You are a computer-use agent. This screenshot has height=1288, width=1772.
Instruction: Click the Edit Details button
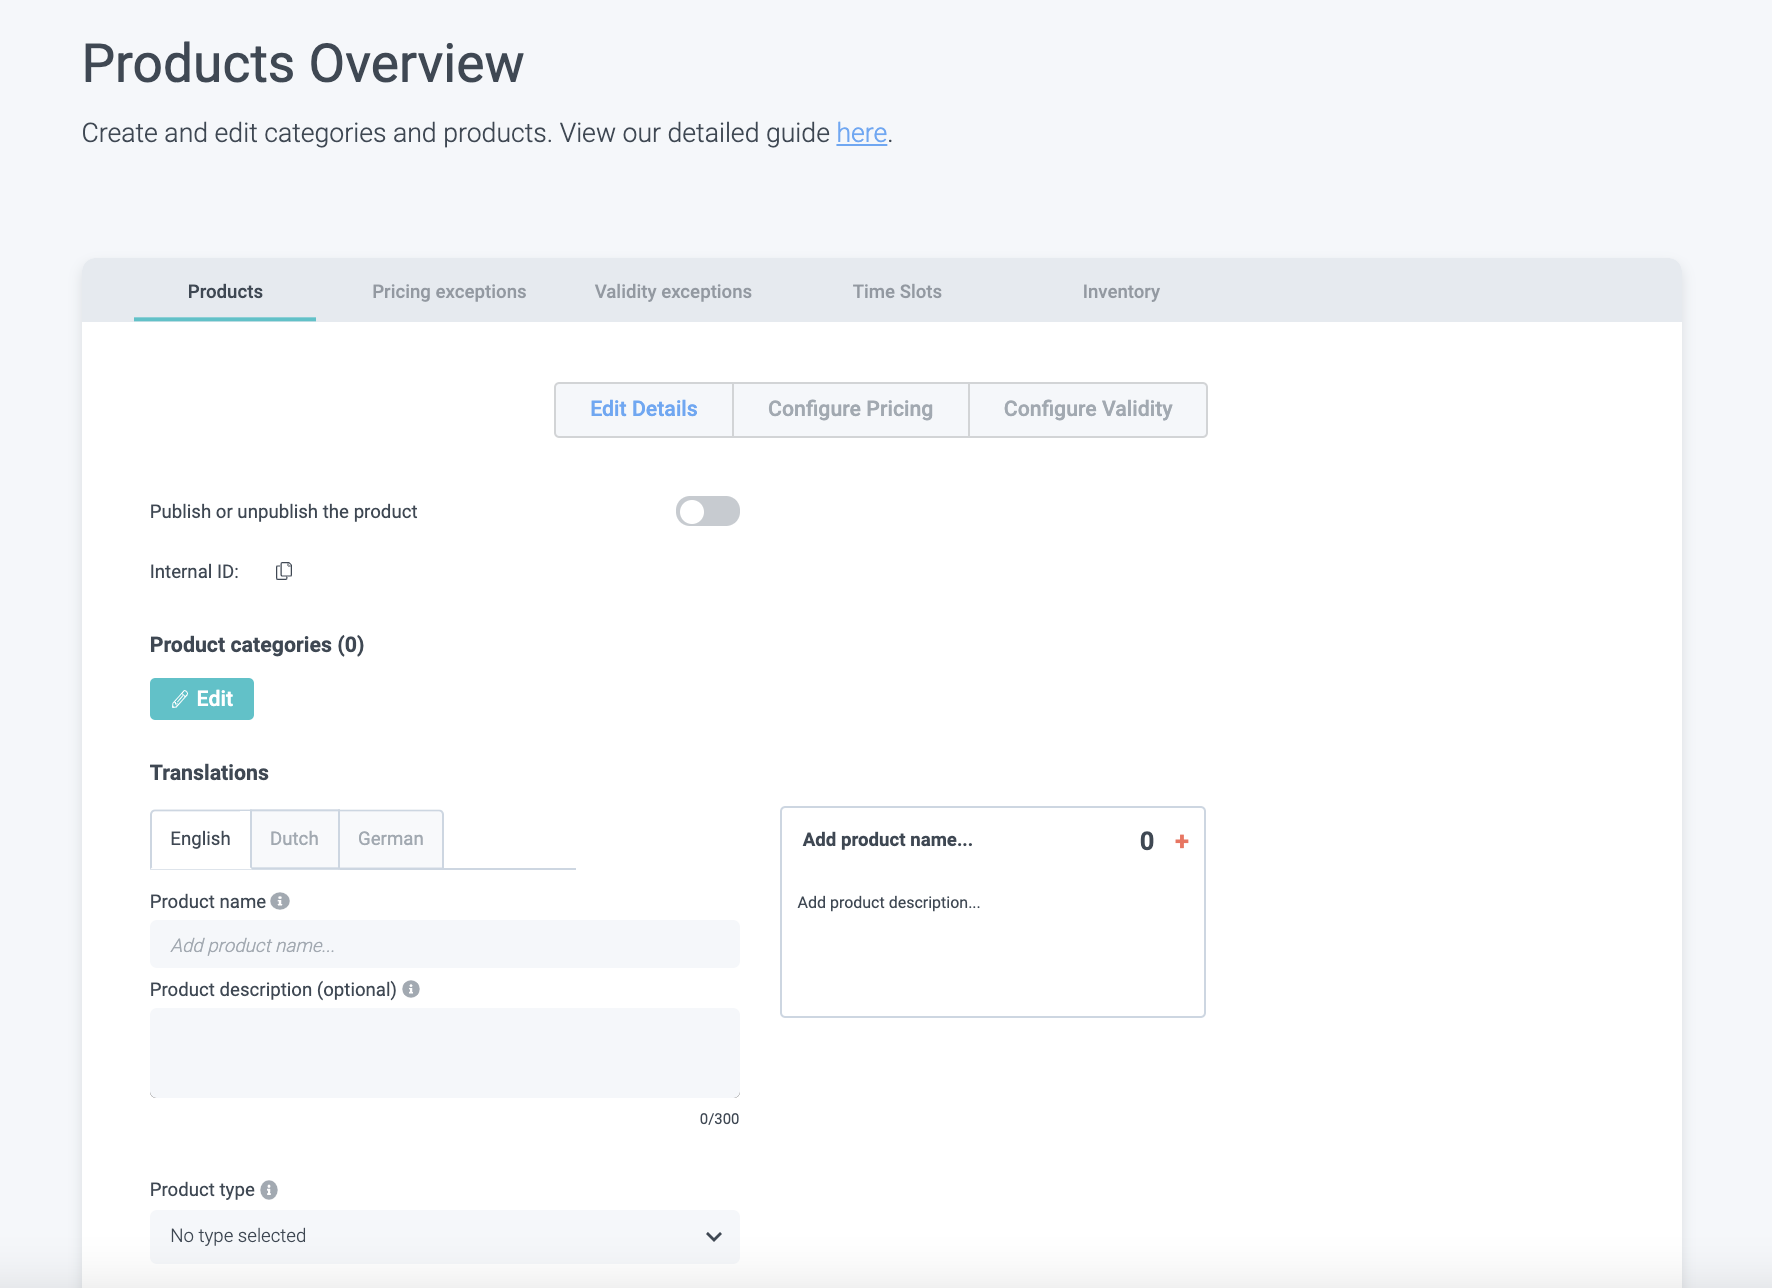(644, 409)
